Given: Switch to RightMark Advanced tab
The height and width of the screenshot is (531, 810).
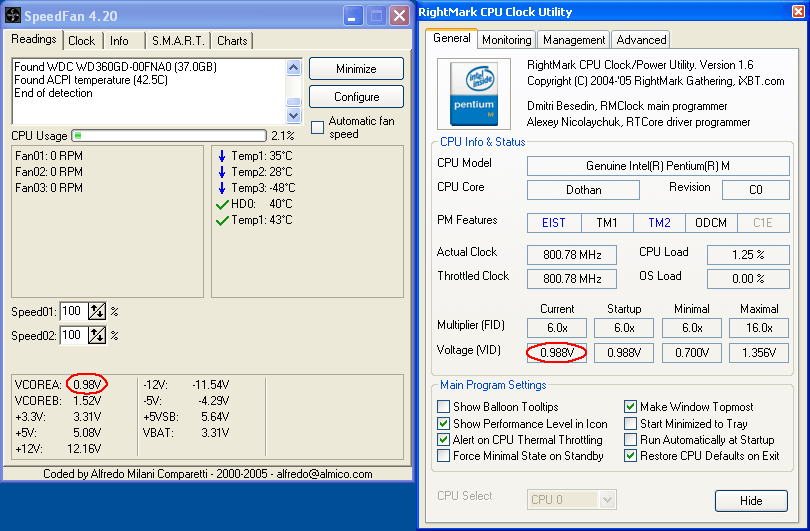Looking at the screenshot, I should [x=641, y=40].
